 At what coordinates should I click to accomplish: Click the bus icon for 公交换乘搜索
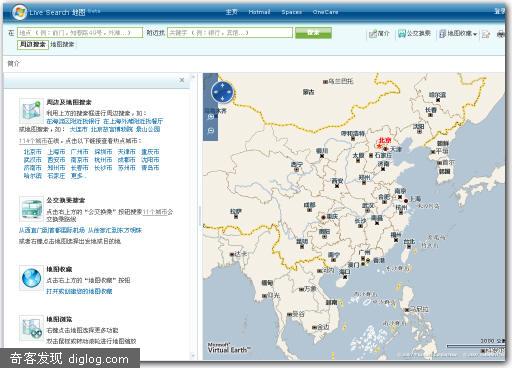[x=31, y=209]
